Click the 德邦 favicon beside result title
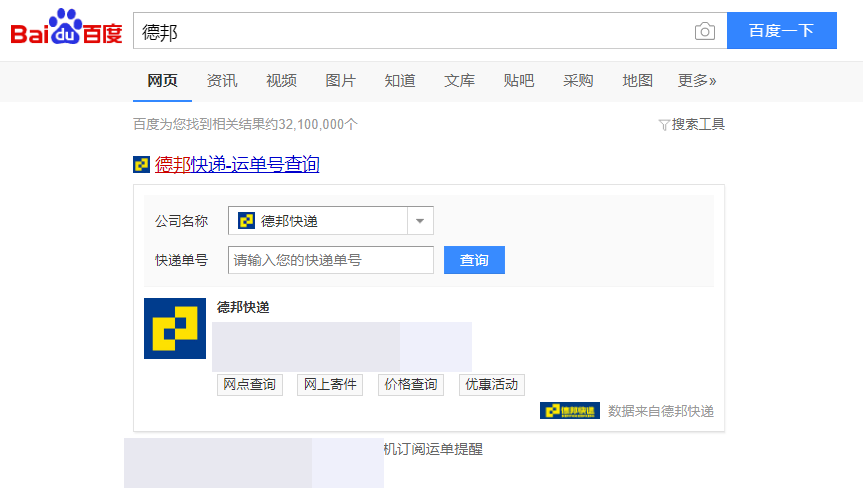 point(141,165)
